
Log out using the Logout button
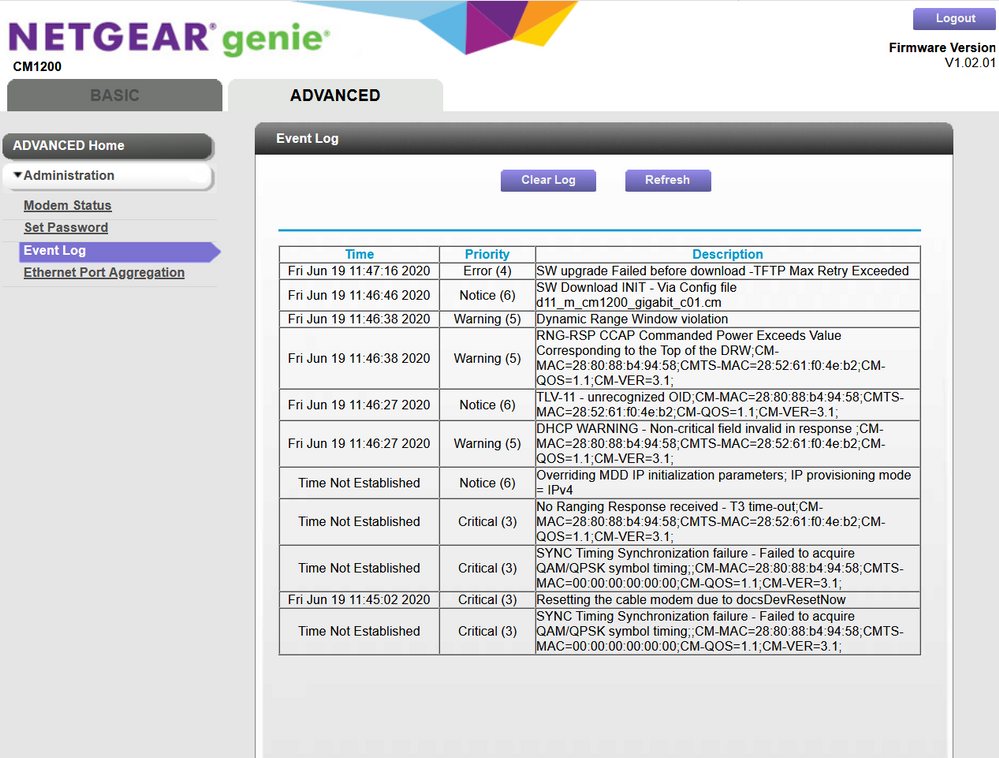point(955,19)
